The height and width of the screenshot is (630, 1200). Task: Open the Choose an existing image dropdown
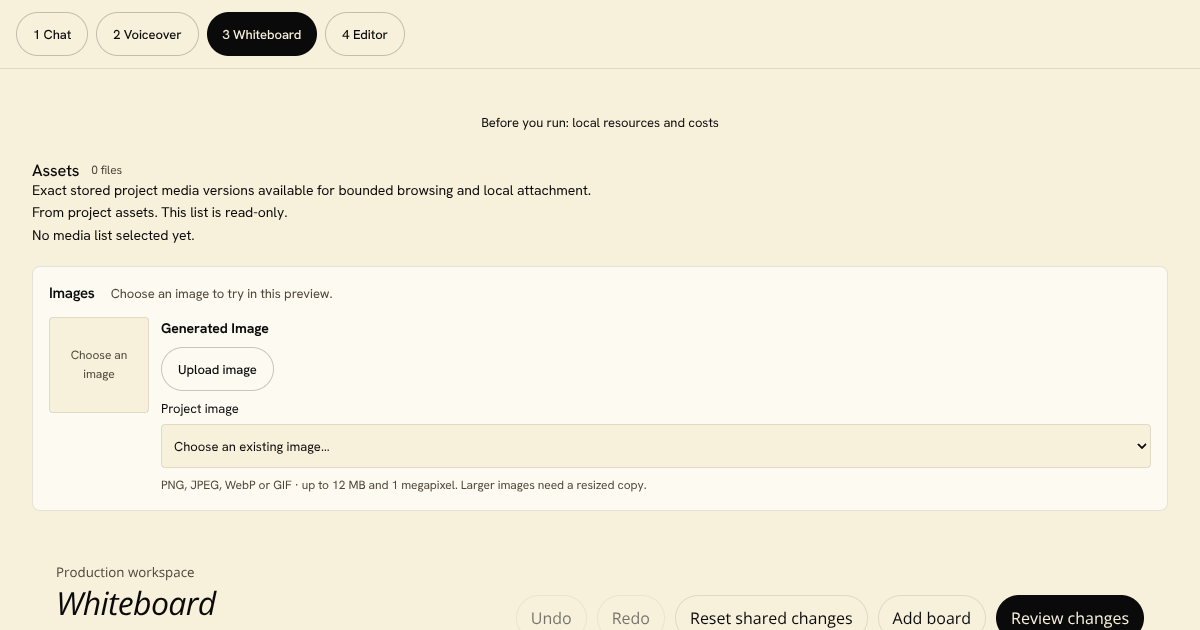[656, 446]
